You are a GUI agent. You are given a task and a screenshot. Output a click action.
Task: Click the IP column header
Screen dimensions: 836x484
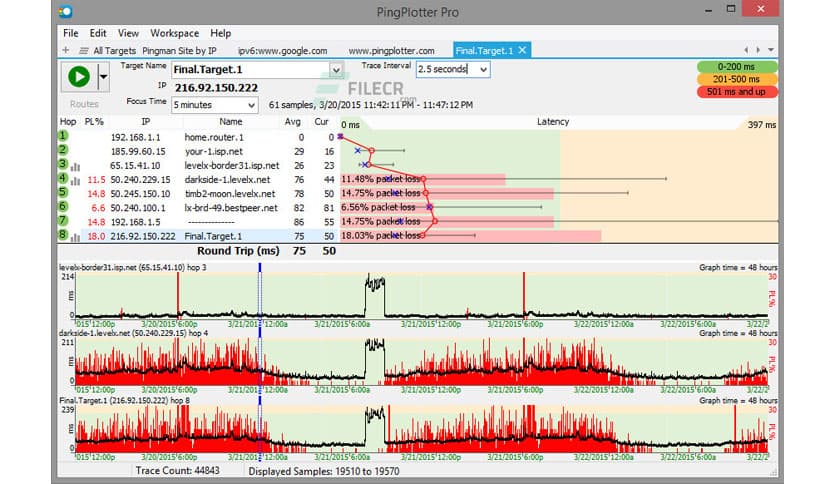coord(145,122)
